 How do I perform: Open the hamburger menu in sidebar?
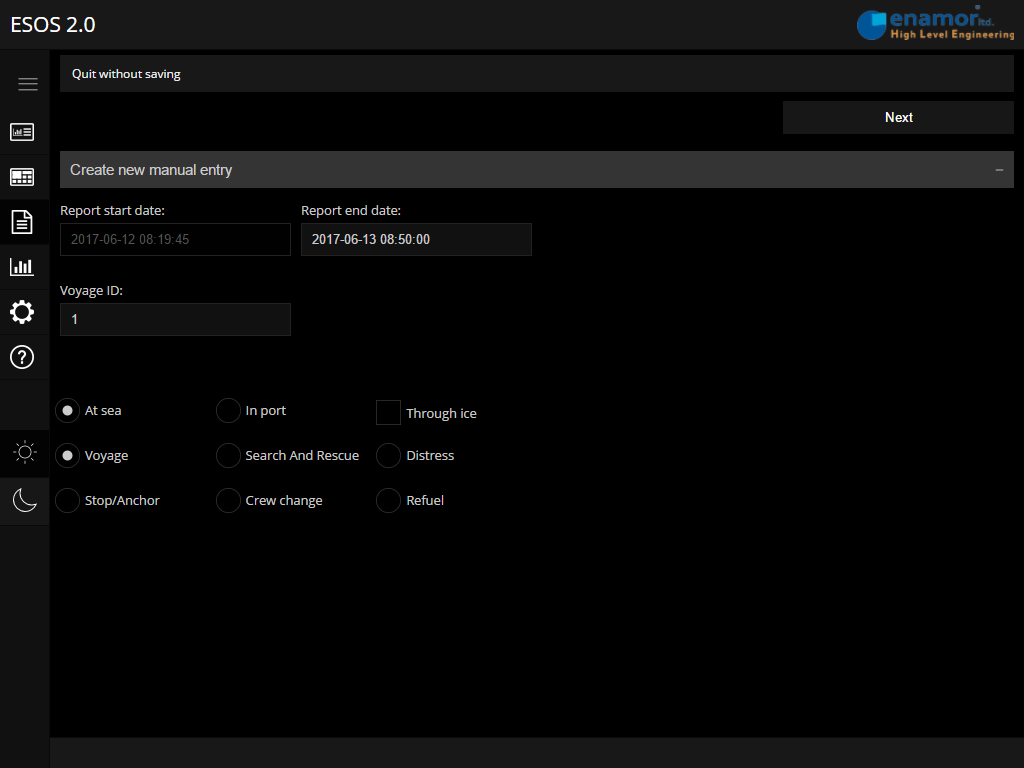[27, 84]
